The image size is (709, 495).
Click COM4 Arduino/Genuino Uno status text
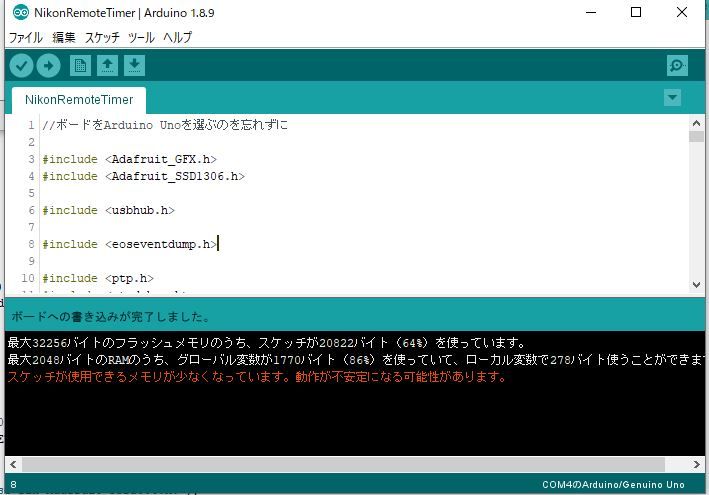click(x=613, y=485)
